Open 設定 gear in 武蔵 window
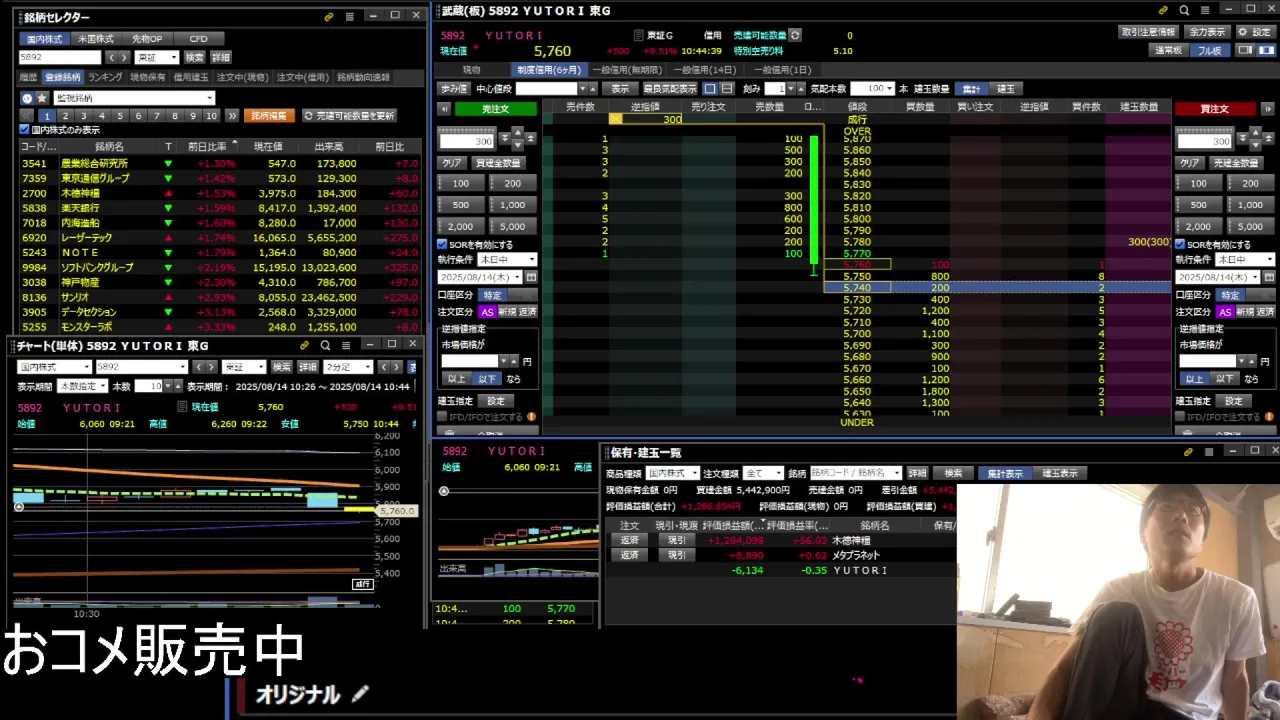The image size is (1280, 720). [1254, 32]
